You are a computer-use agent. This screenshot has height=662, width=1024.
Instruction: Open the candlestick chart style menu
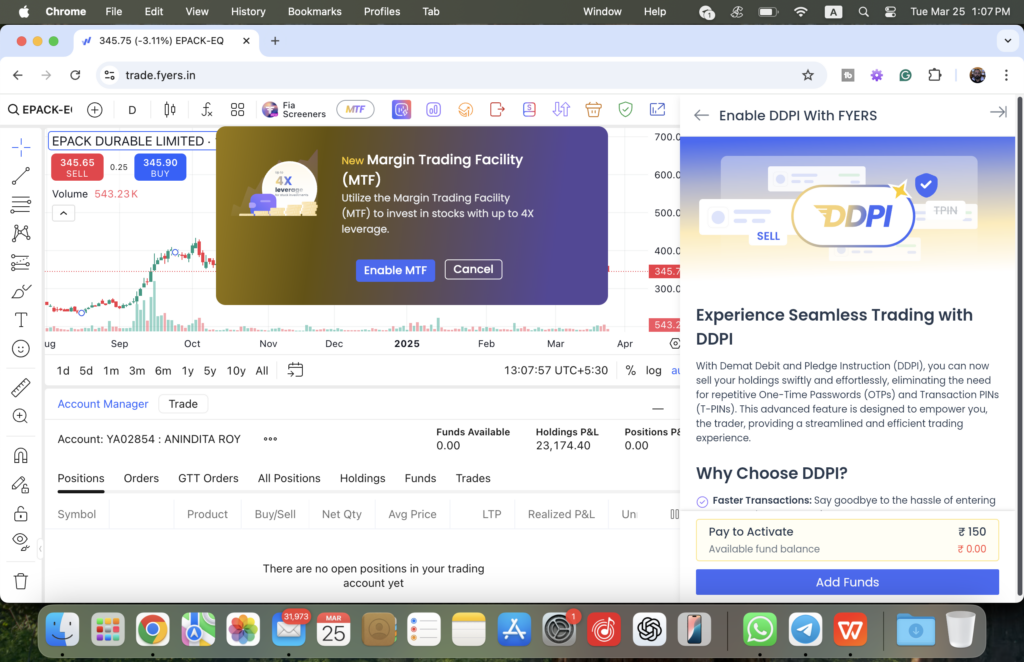point(170,110)
